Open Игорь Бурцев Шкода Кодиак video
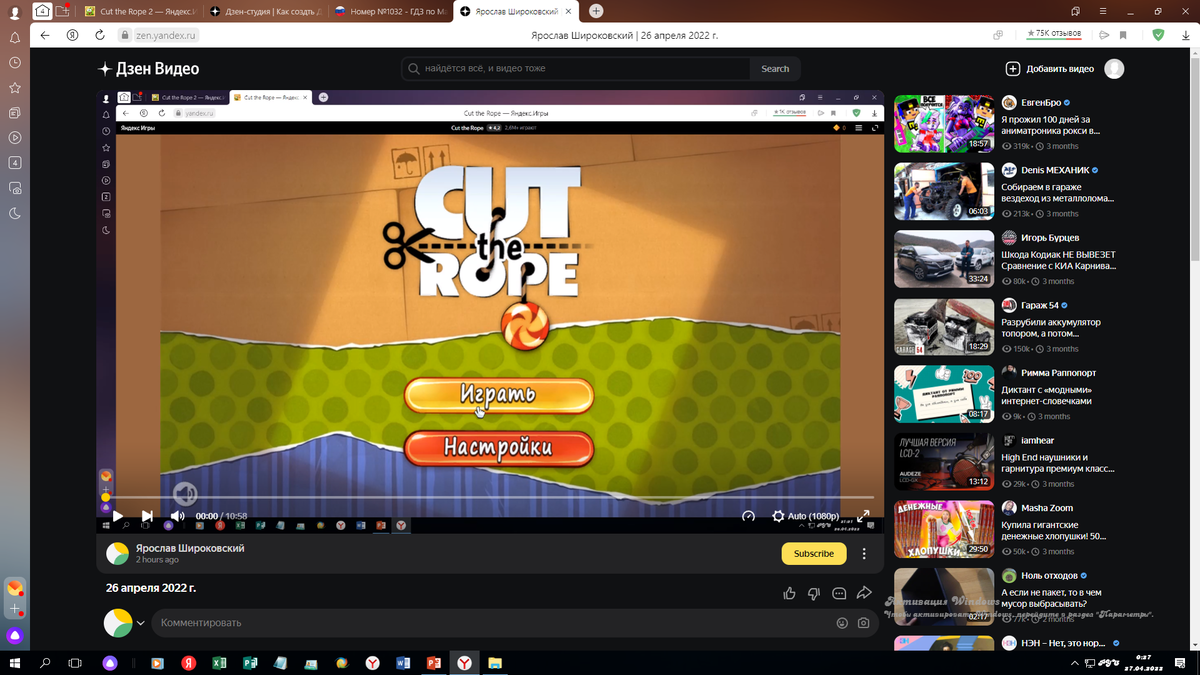The width and height of the screenshot is (1200, 675). point(1058,260)
